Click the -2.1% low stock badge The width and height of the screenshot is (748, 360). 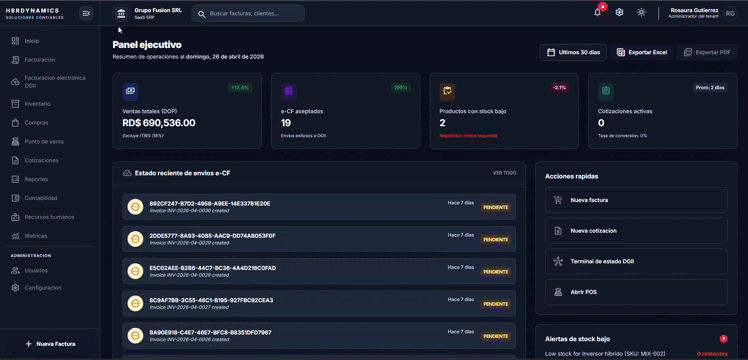point(559,88)
